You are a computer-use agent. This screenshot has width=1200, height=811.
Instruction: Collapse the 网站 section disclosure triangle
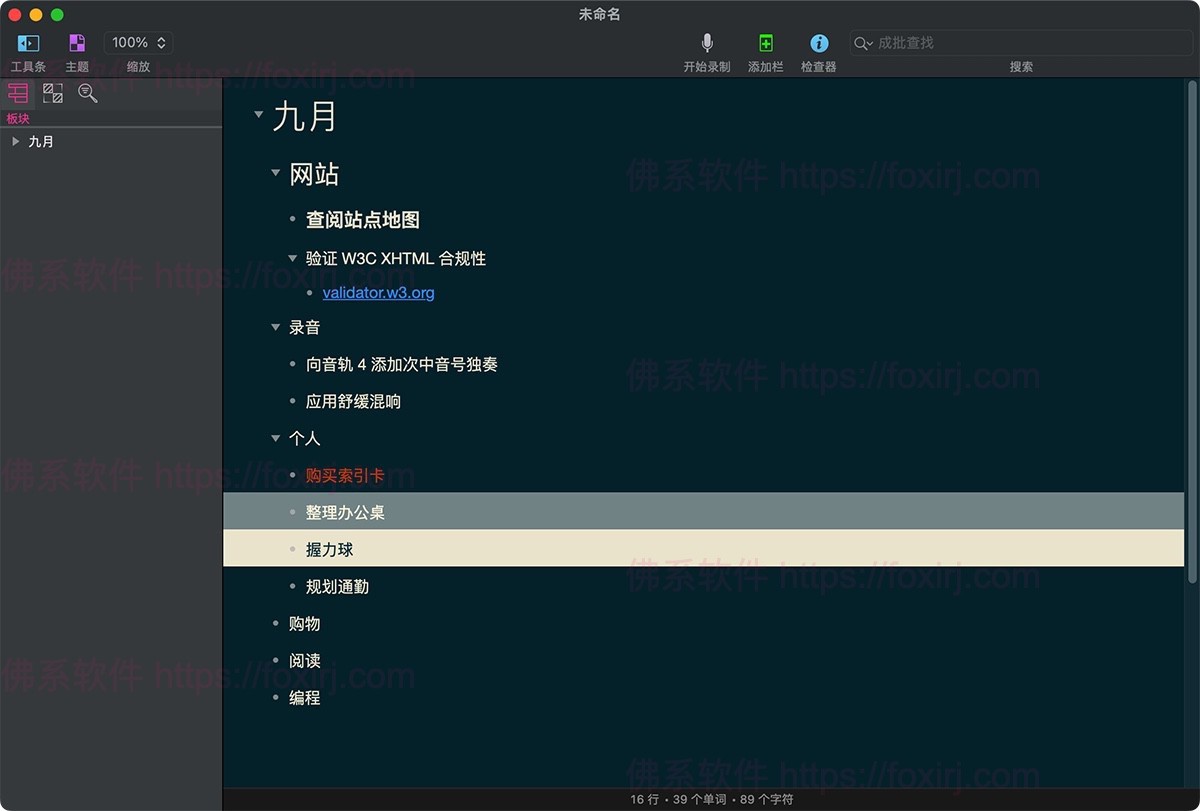click(276, 173)
